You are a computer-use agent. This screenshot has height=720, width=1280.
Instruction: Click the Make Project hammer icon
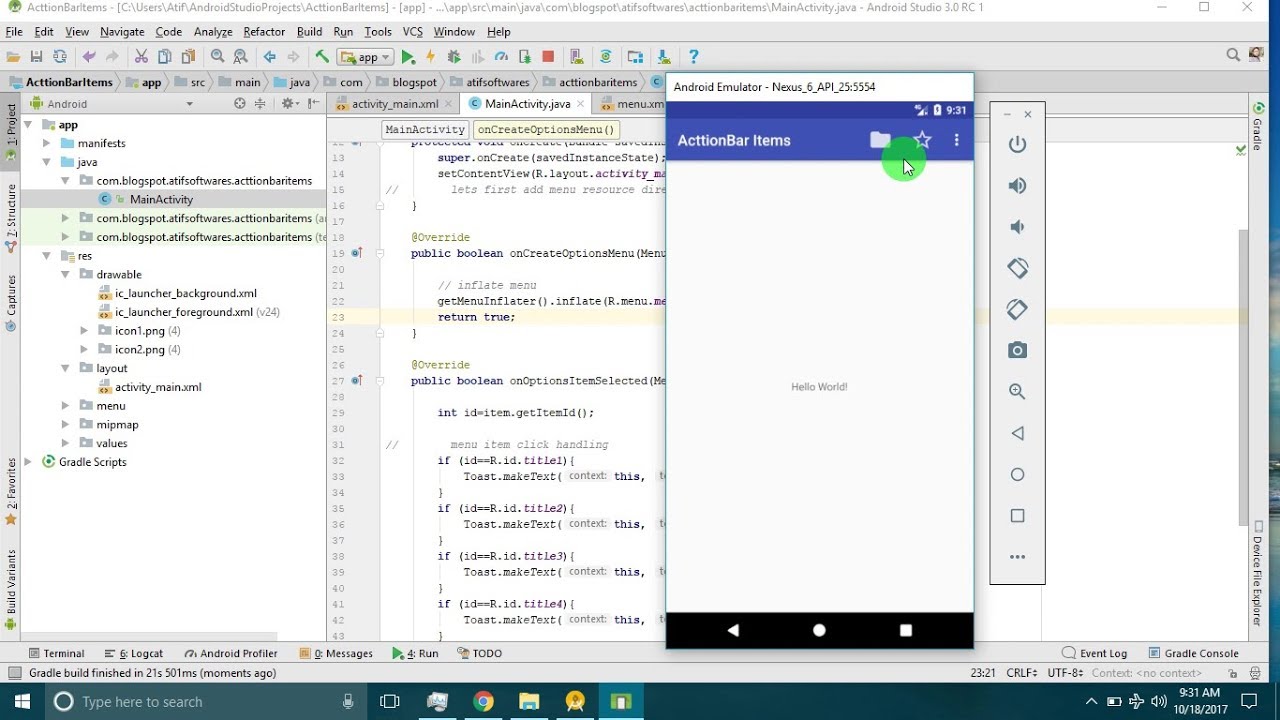322,57
